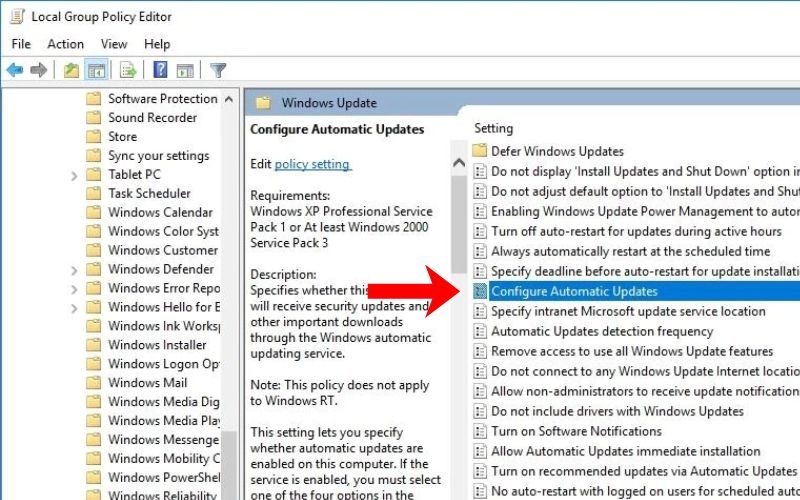Select Windows Ink Workspace tree item

[x=164, y=326]
